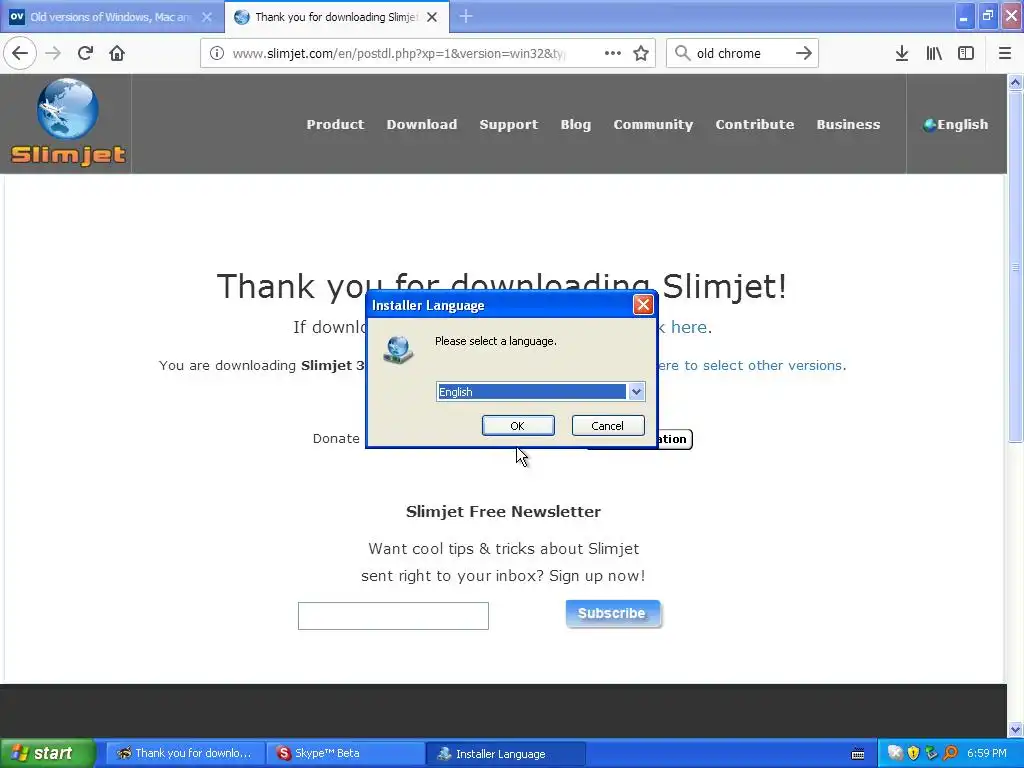Open the Business menu item
The height and width of the screenshot is (768, 1024).
point(848,124)
